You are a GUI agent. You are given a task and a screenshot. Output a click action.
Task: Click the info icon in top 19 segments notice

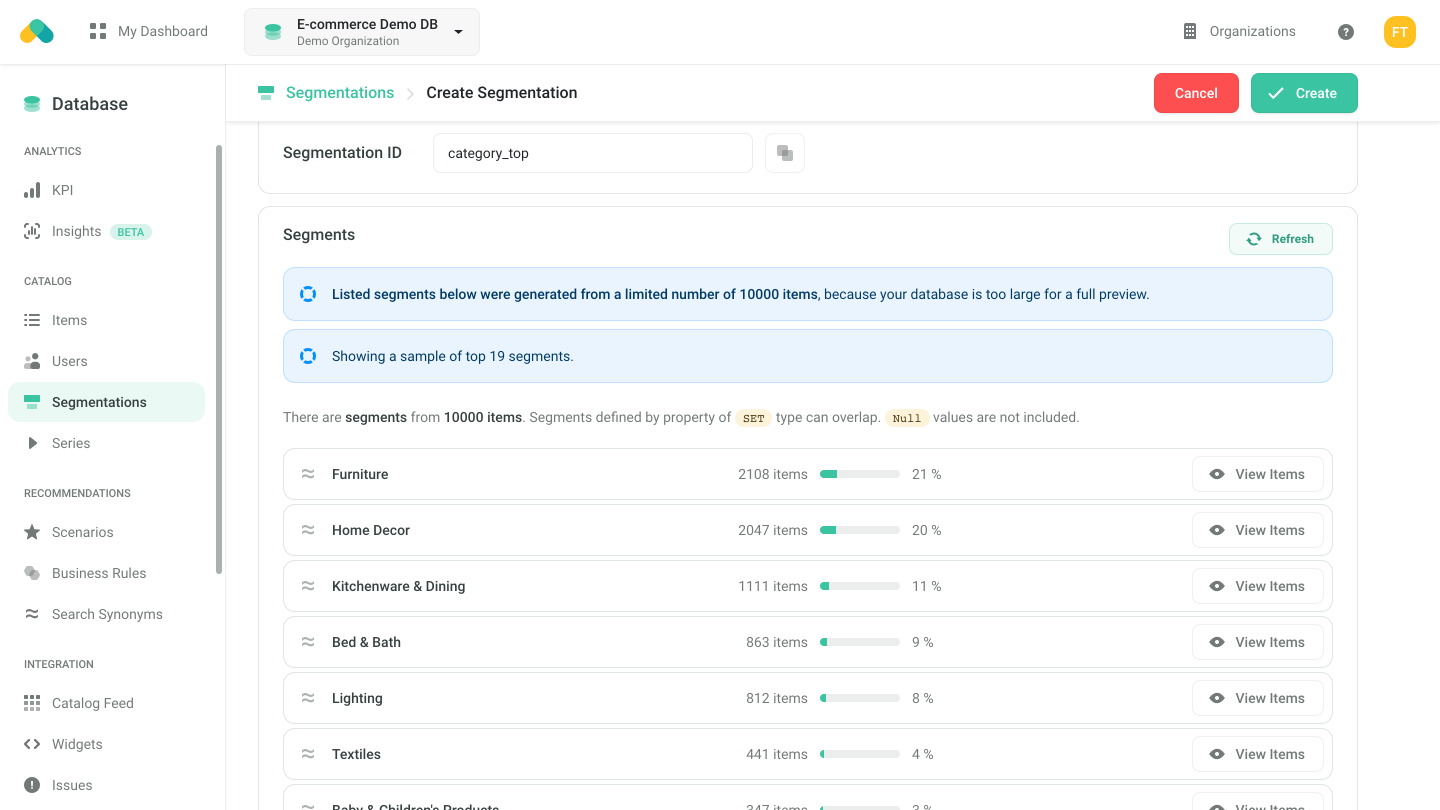[x=308, y=356]
